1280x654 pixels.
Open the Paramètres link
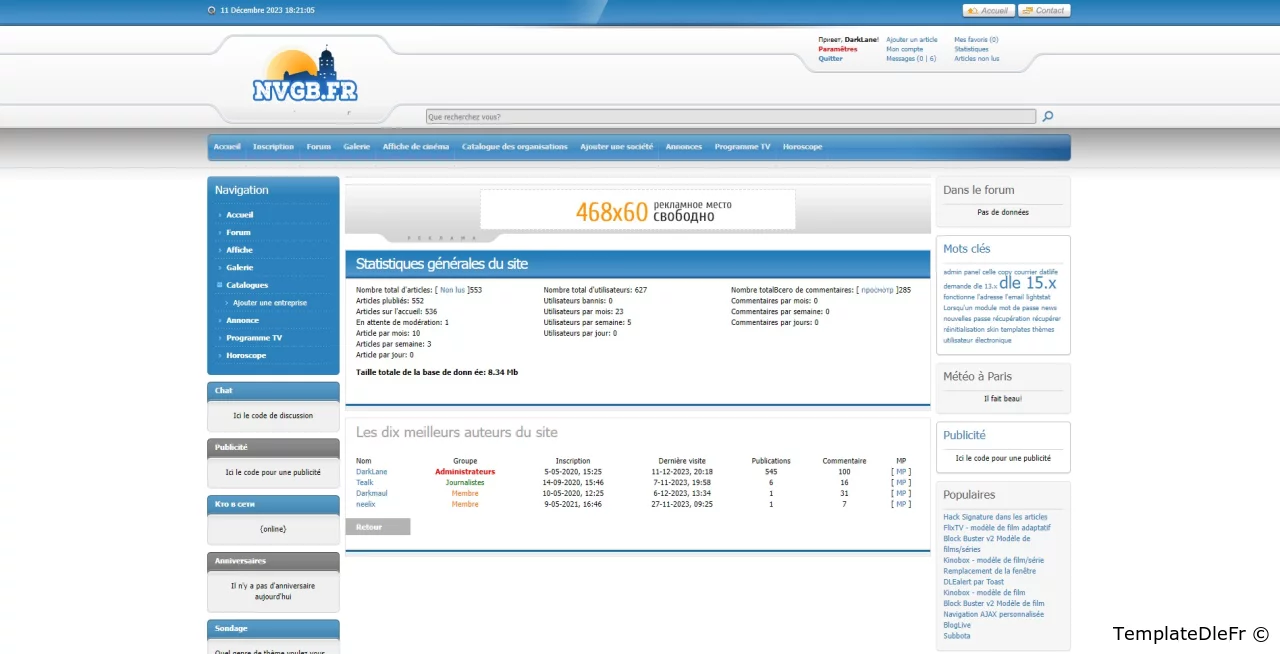(837, 49)
